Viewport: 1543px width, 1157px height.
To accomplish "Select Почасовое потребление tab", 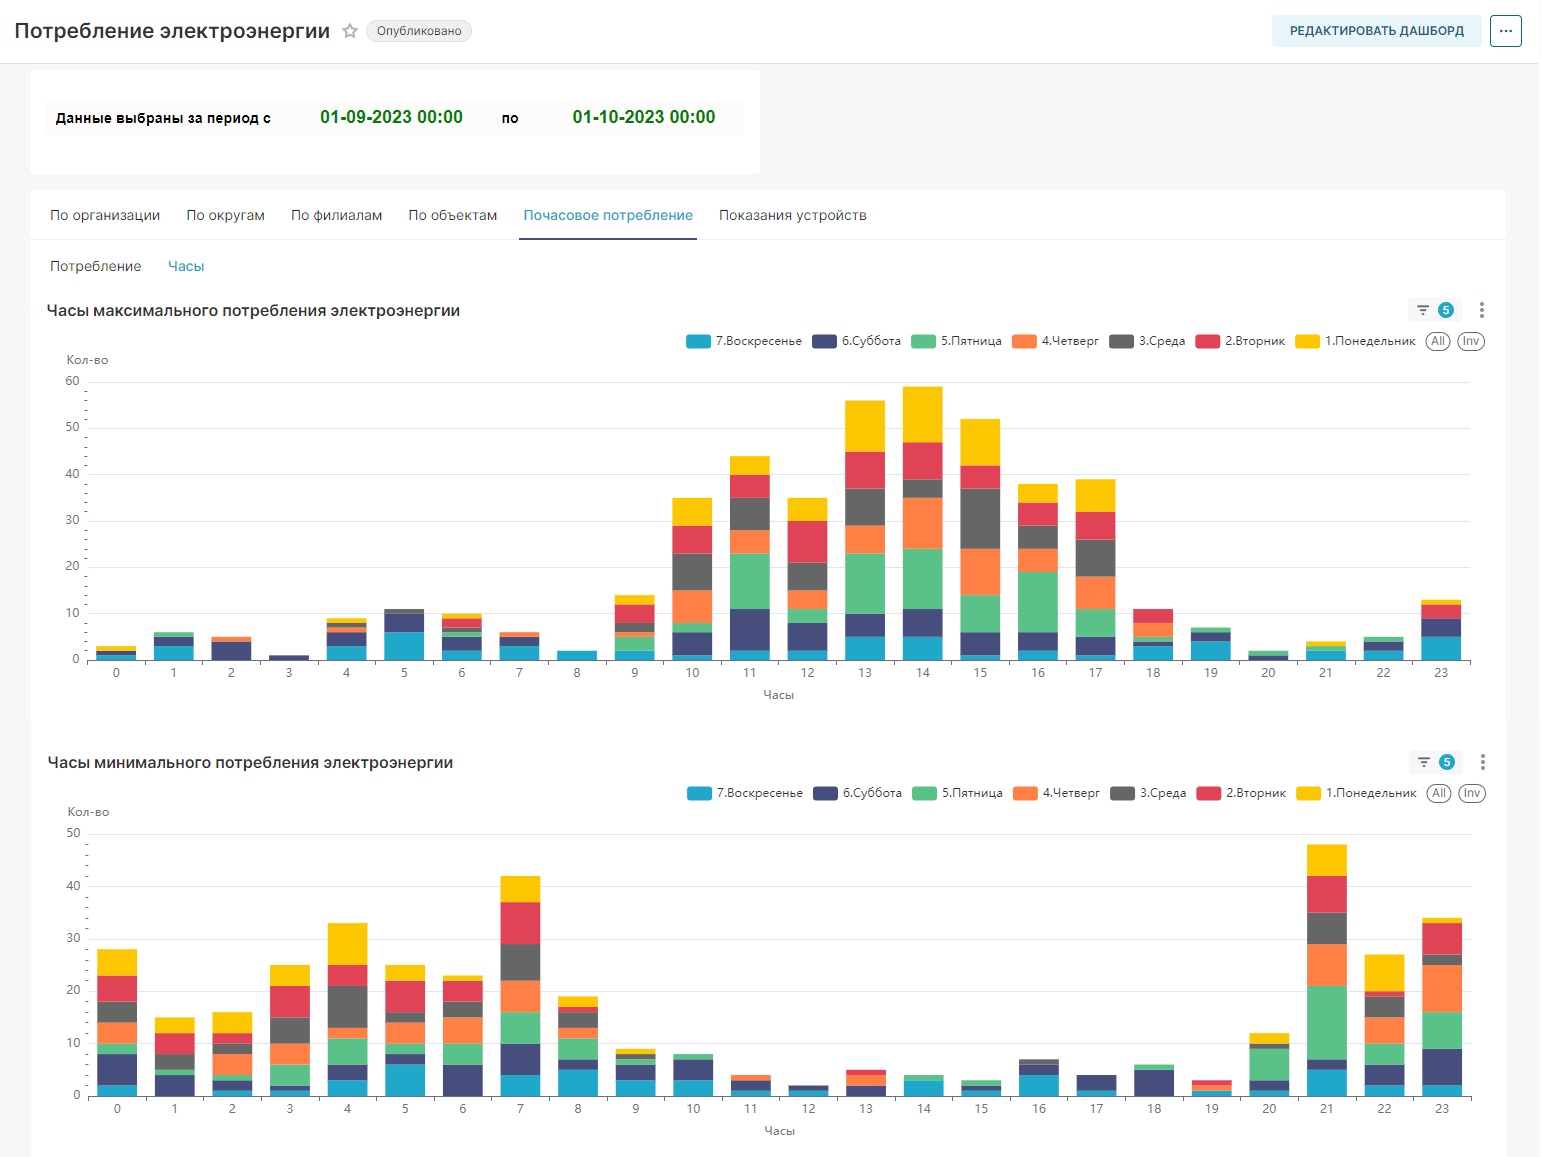I will [x=608, y=215].
